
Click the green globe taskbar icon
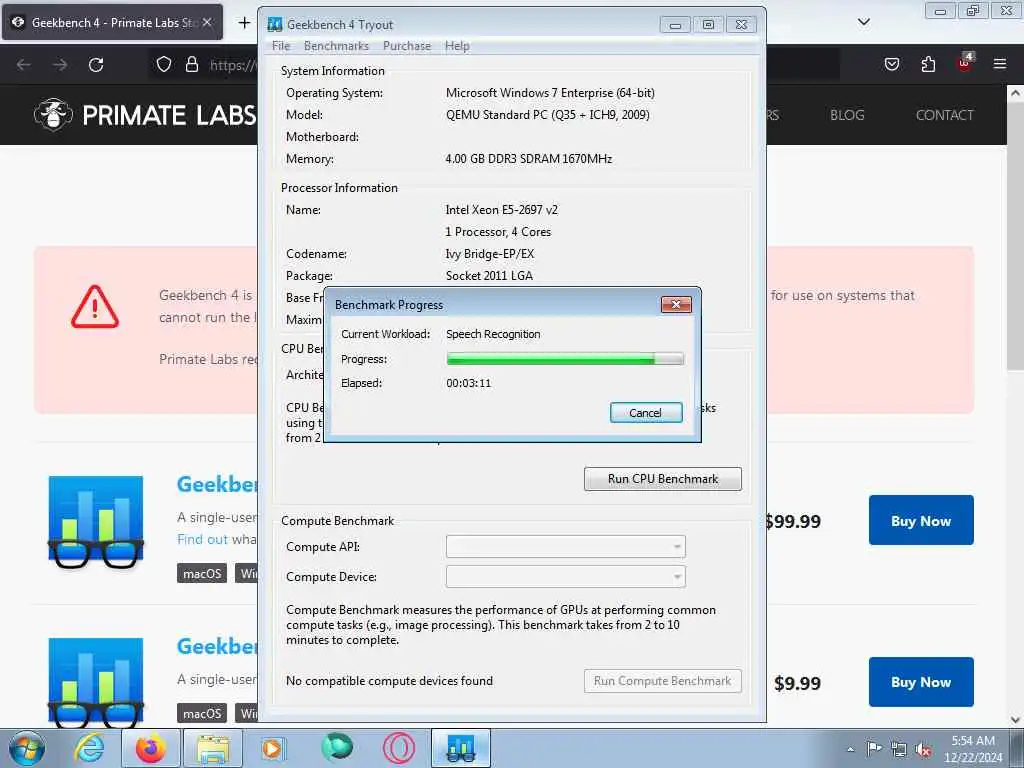pyautogui.click(x=337, y=747)
